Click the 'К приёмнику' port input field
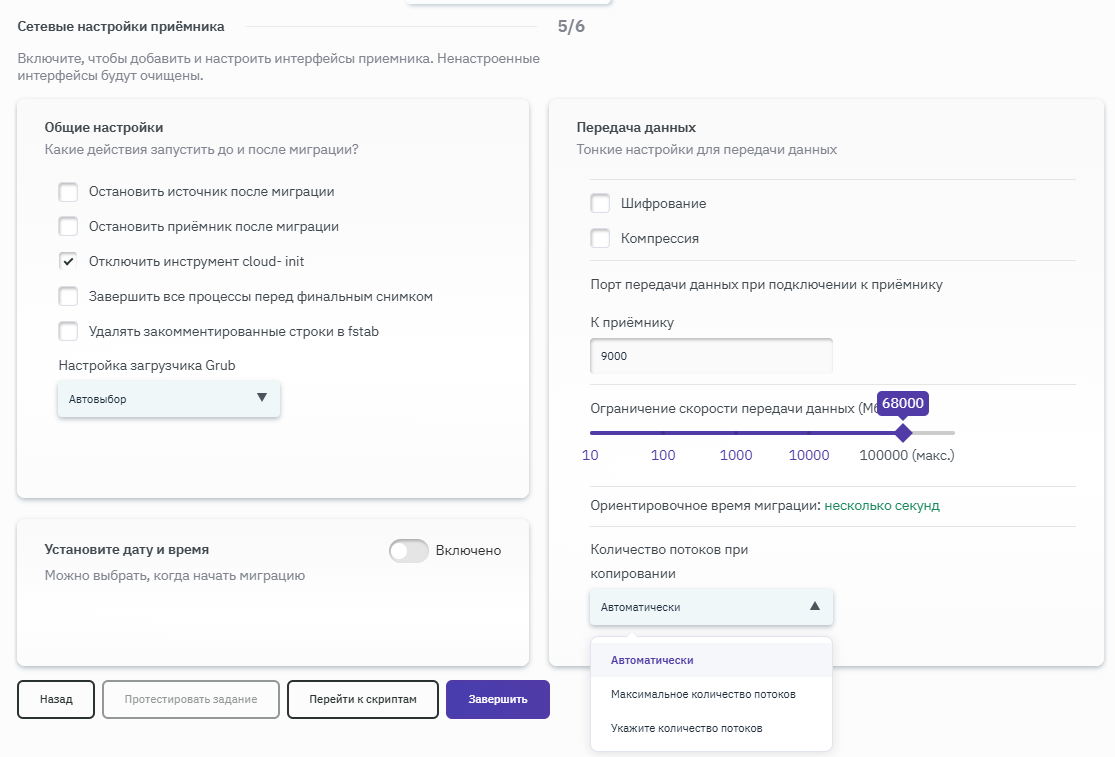 tap(711, 356)
